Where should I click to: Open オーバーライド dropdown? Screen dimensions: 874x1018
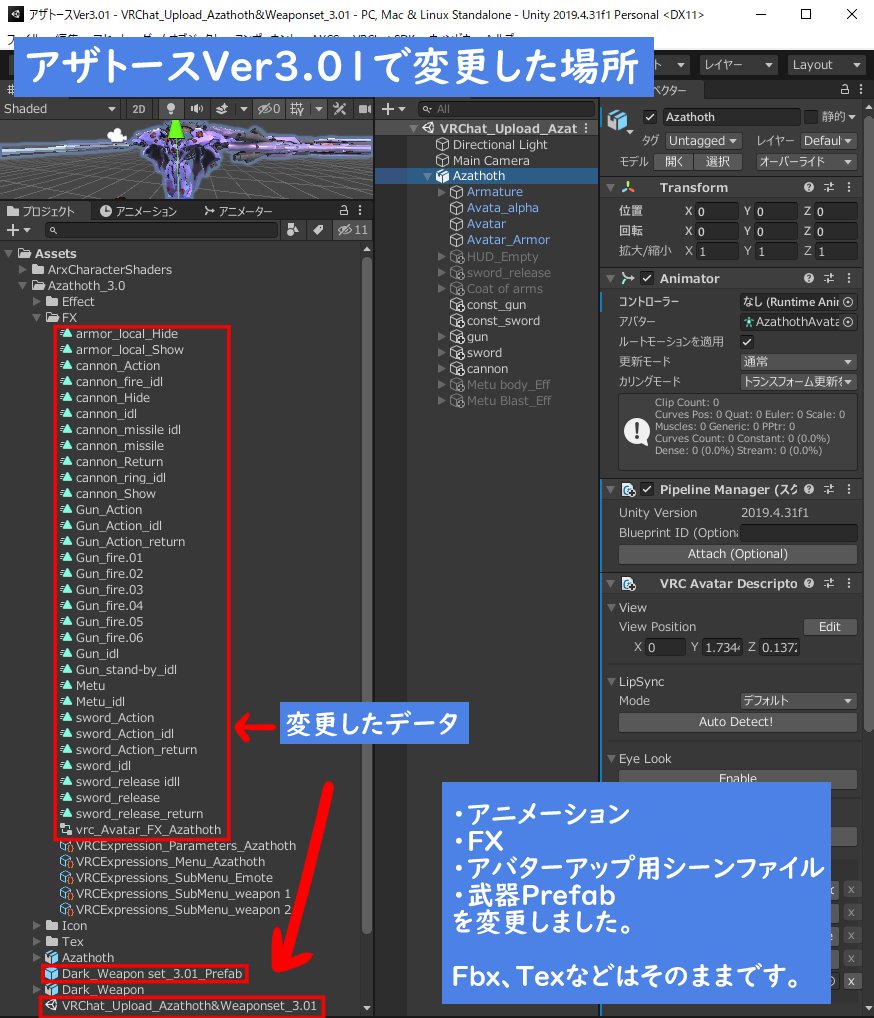coord(806,162)
